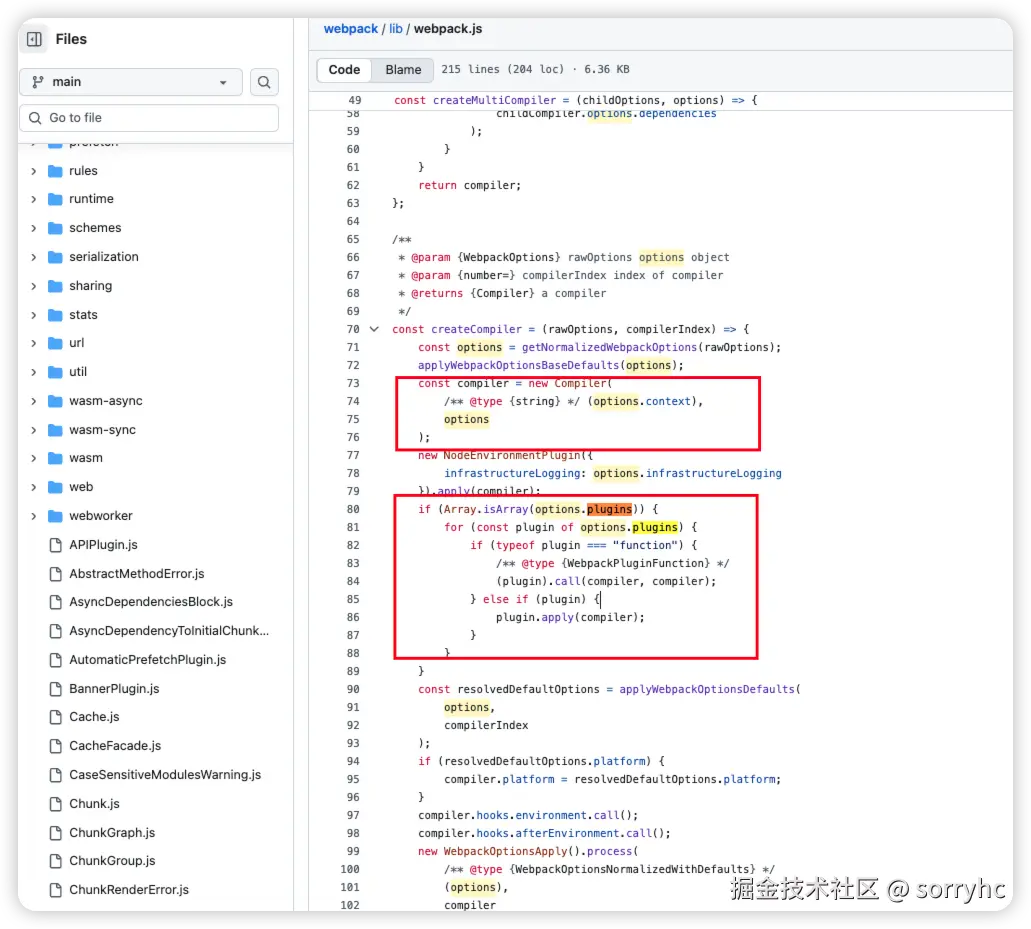Image resolution: width=1031 pixels, height=929 pixels.
Task: Expand the web folder chevron
Action: (34, 487)
